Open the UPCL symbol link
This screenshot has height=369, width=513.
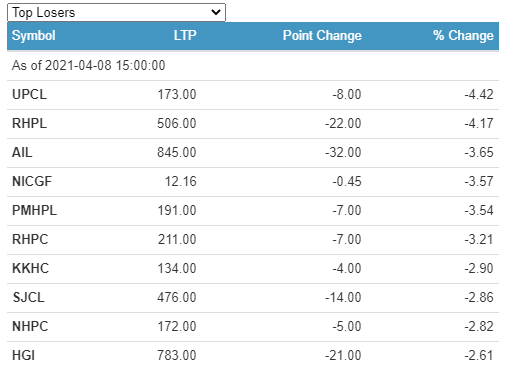point(29,95)
